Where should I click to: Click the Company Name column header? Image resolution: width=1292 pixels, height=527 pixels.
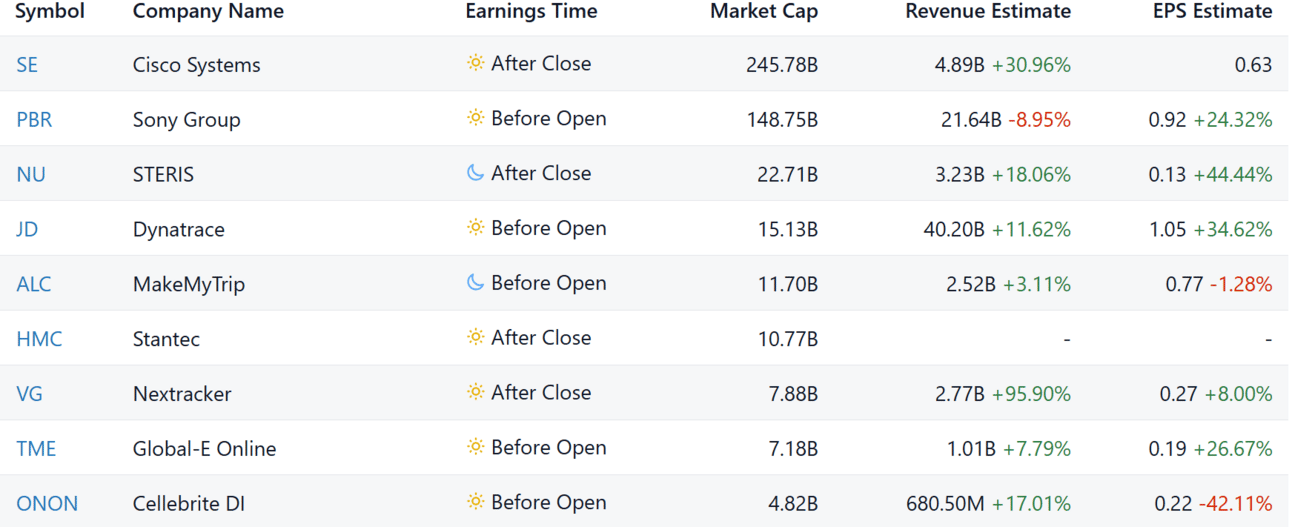click(208, 12)
